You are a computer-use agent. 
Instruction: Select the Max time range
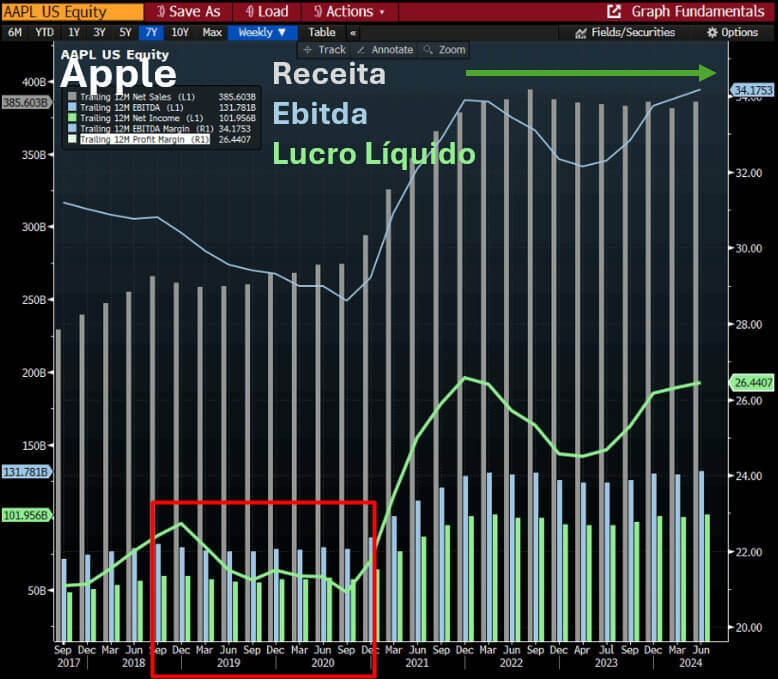coord(212,33)
